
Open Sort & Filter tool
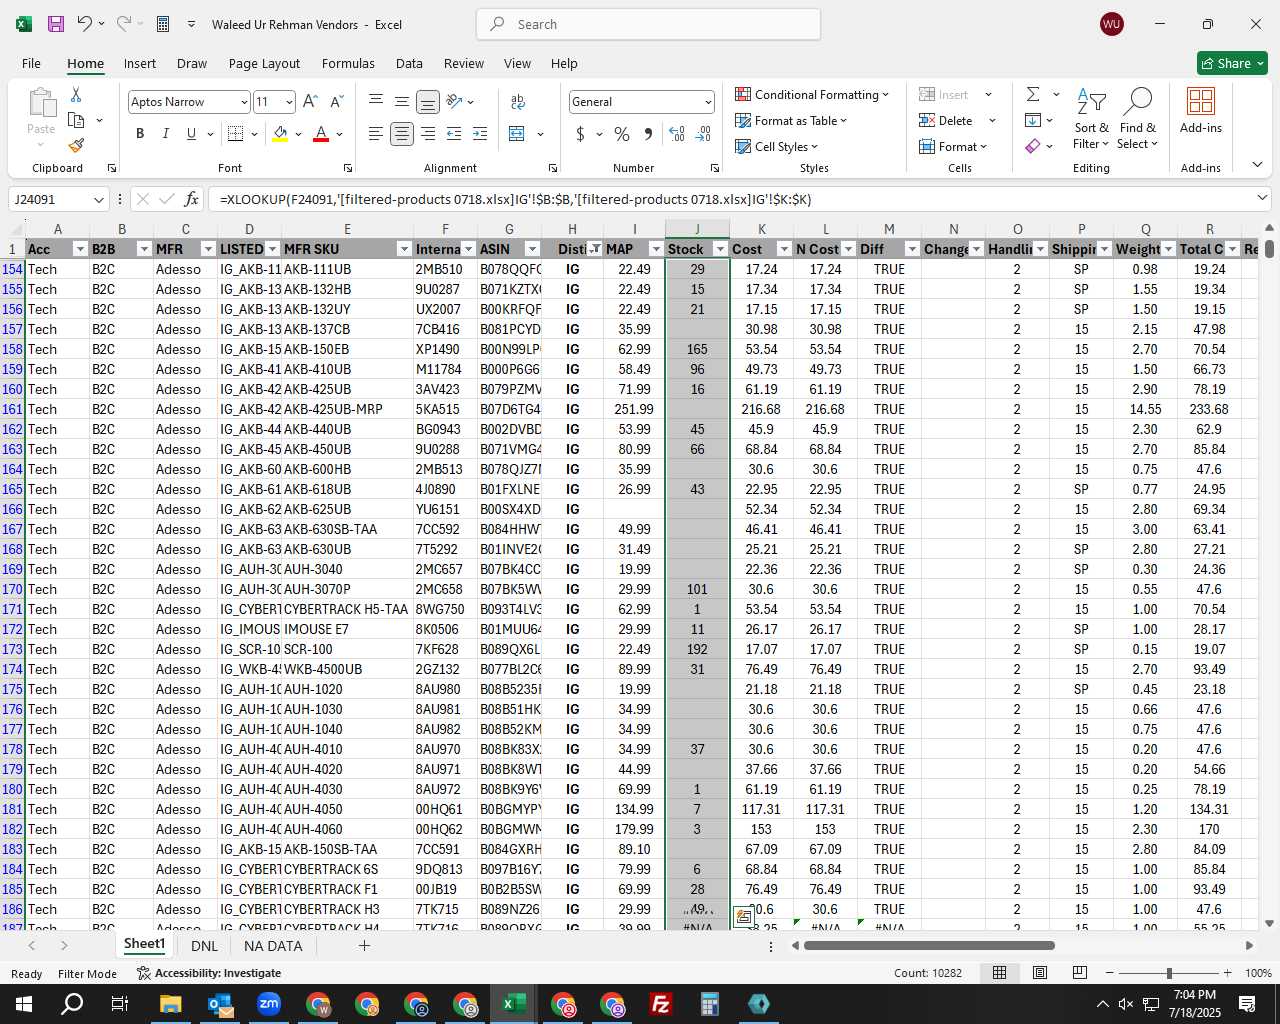1091,119
